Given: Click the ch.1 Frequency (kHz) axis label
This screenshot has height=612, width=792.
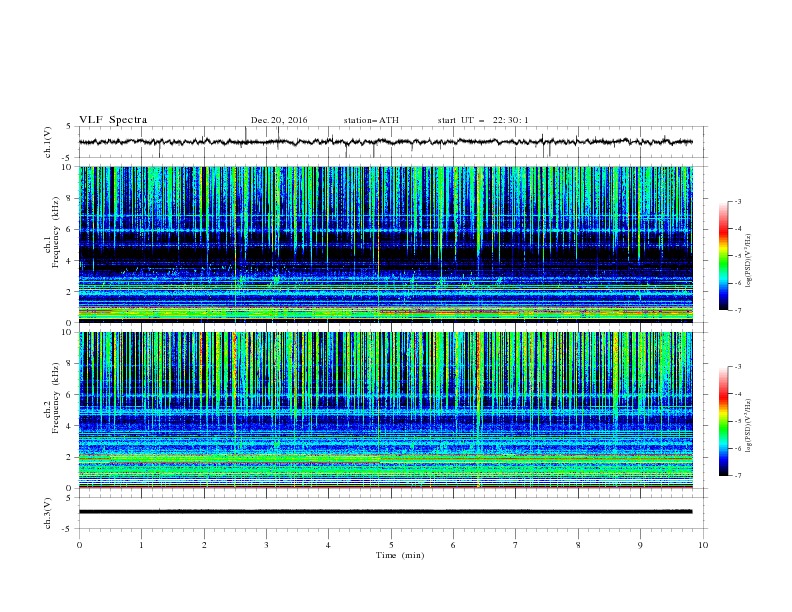Looking at the screenshot, I should [x=52, y=232].
